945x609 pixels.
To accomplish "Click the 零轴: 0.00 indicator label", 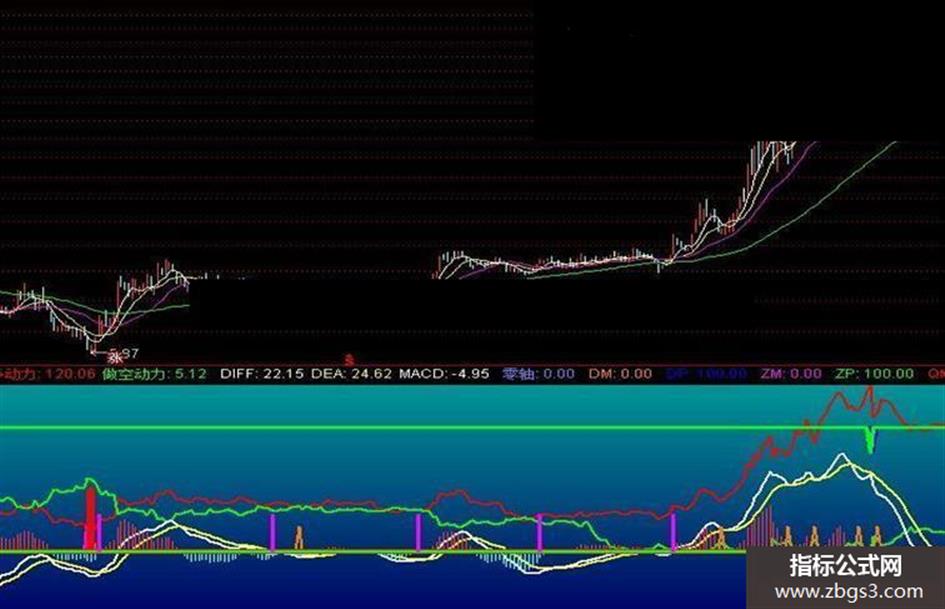I will pos(539,374).
